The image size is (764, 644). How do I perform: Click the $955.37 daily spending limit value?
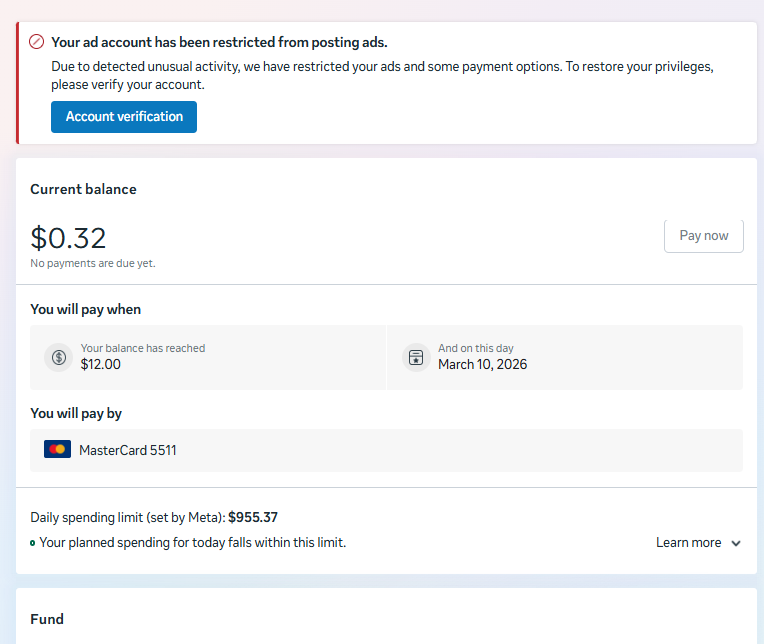point(253,517)
